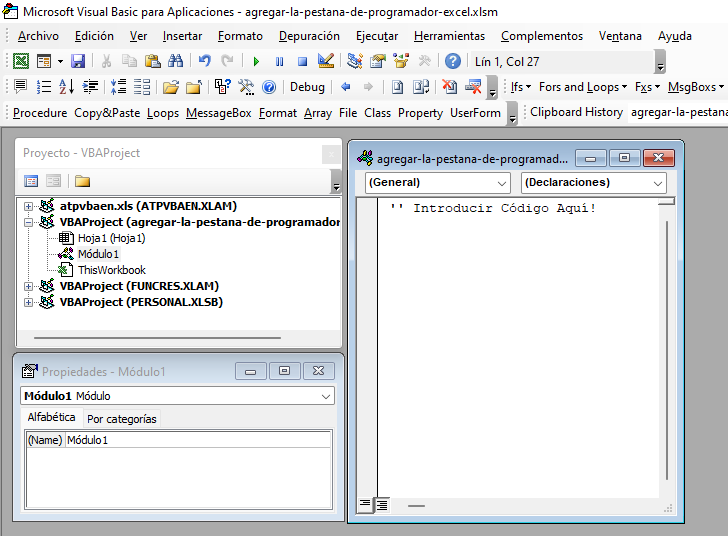
Task: Click the Pause/Break icon
Action: coord(280,61)
